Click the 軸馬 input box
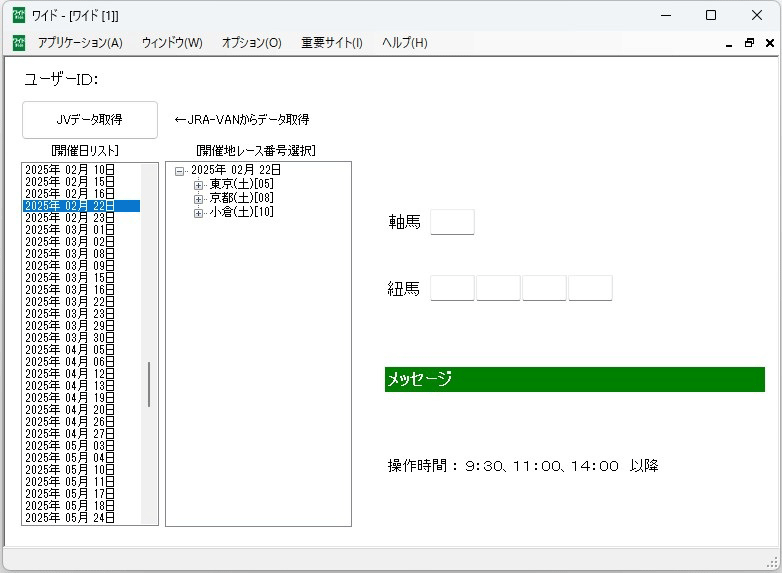The image size is (782, 573). pos(452,222)
